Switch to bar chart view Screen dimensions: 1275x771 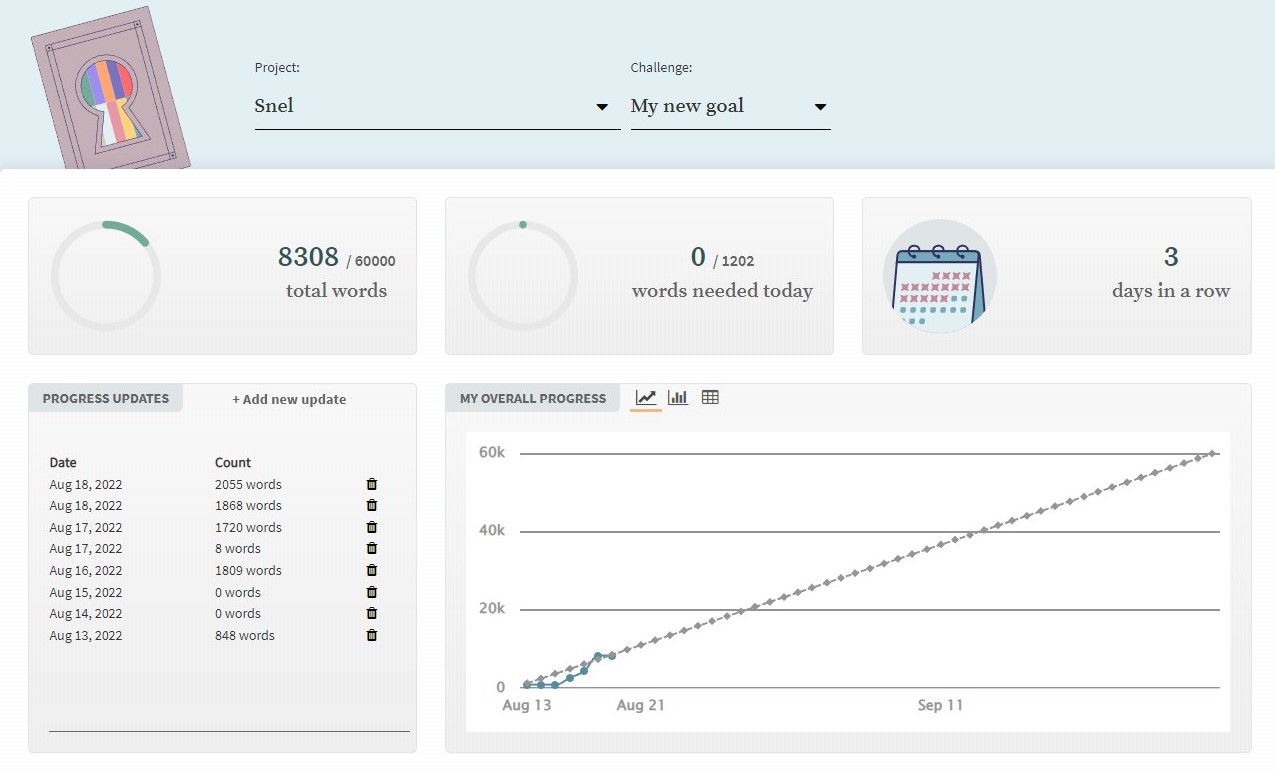[x=678, y=398]
